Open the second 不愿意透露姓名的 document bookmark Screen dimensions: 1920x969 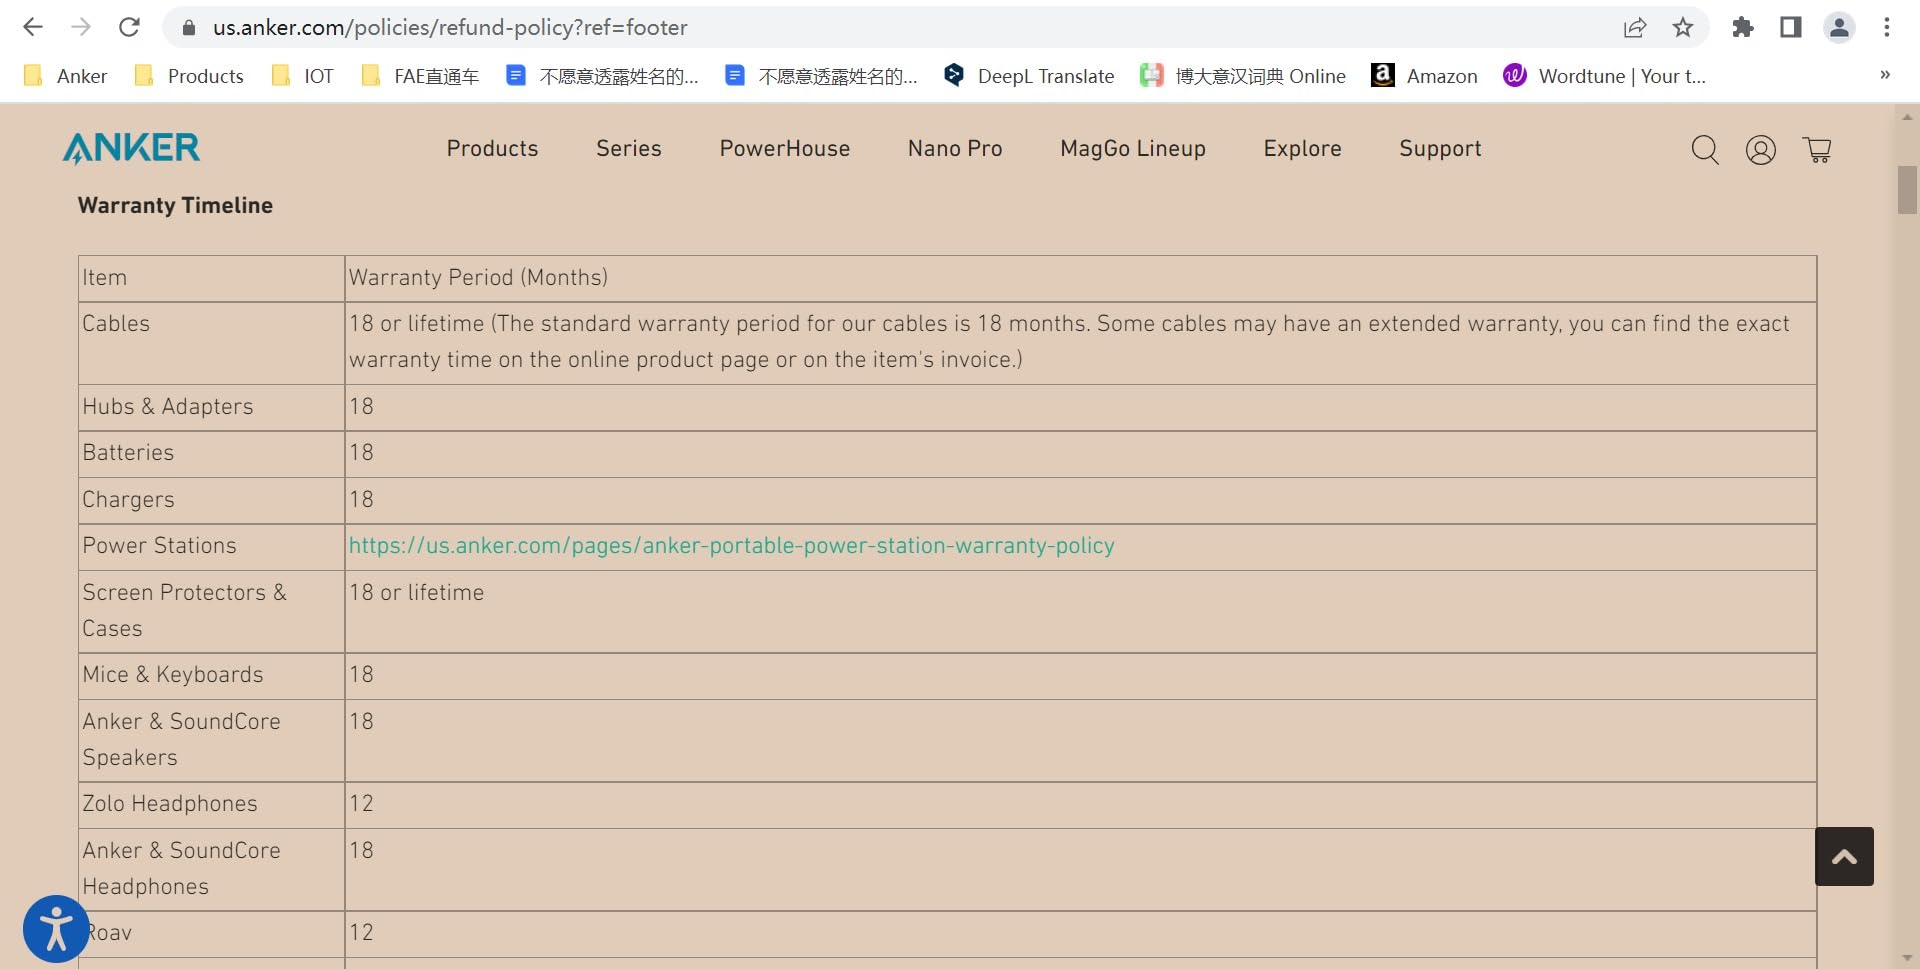click(x=821, y=76)
